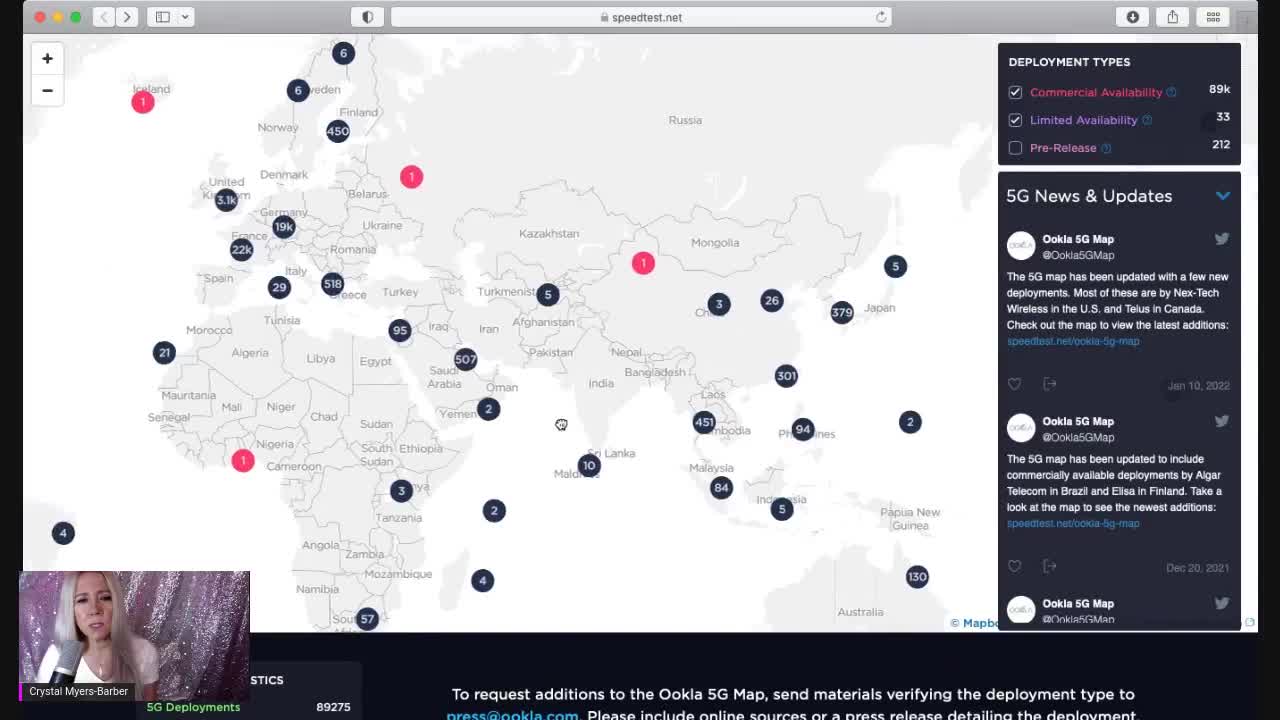This screenshot has width=1280, height=720.
Task: Select the 84 cluster near Malaysia
Action: click(721, 488)
